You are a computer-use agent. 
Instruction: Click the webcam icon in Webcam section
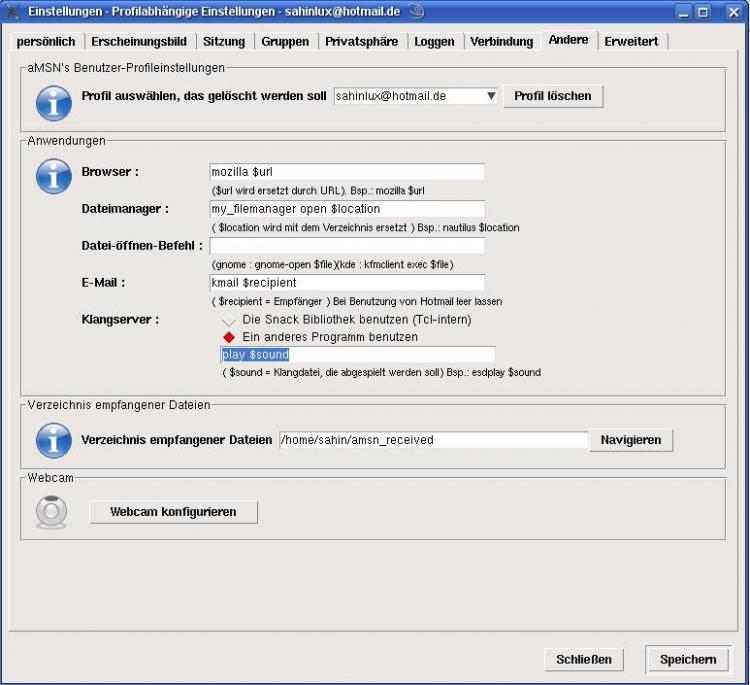[52, 512]
